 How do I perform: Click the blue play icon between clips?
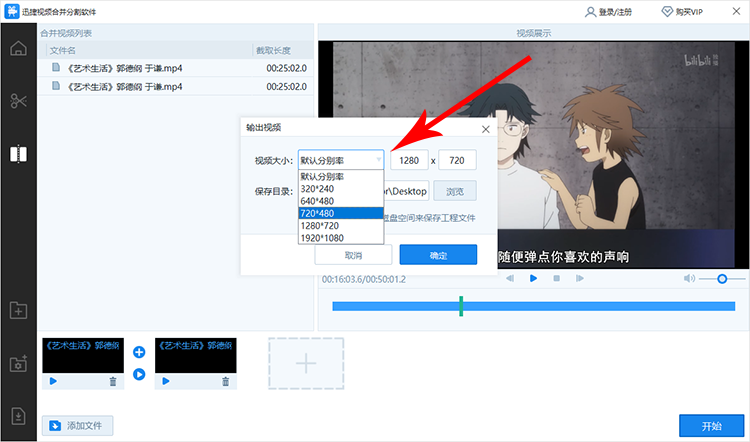139,374
